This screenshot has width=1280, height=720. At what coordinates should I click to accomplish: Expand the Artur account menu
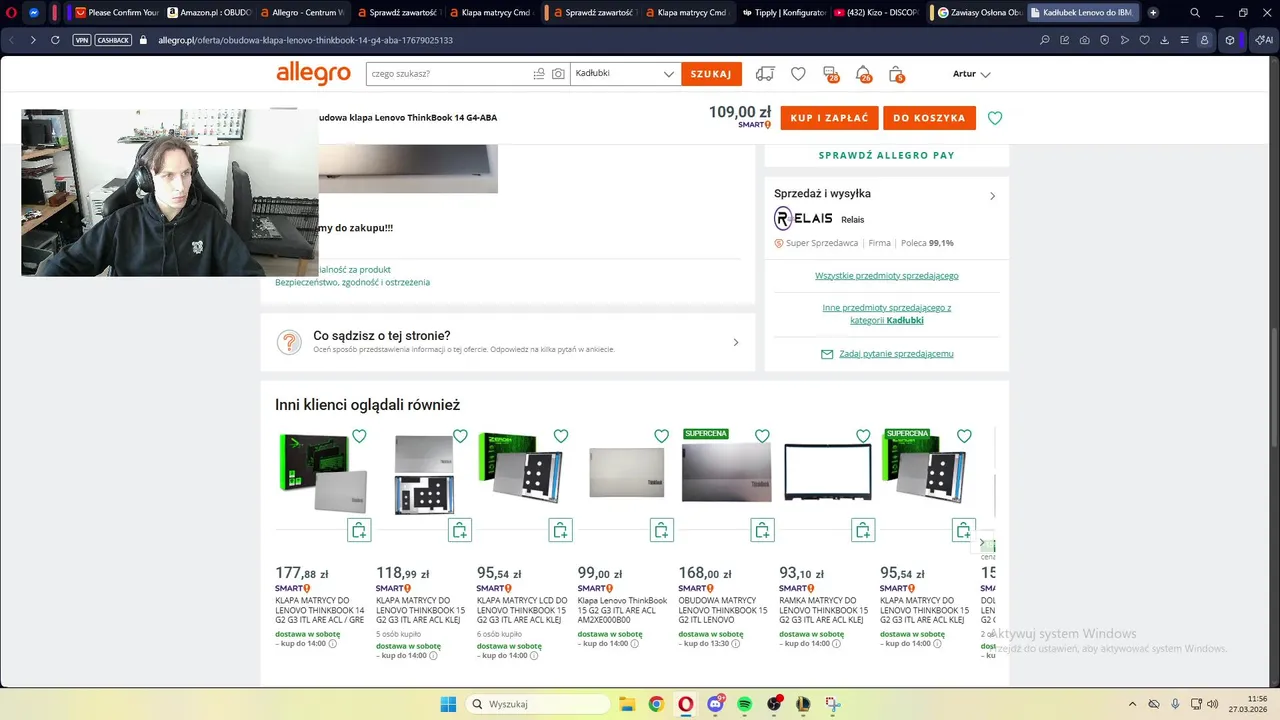click(971, 74)
